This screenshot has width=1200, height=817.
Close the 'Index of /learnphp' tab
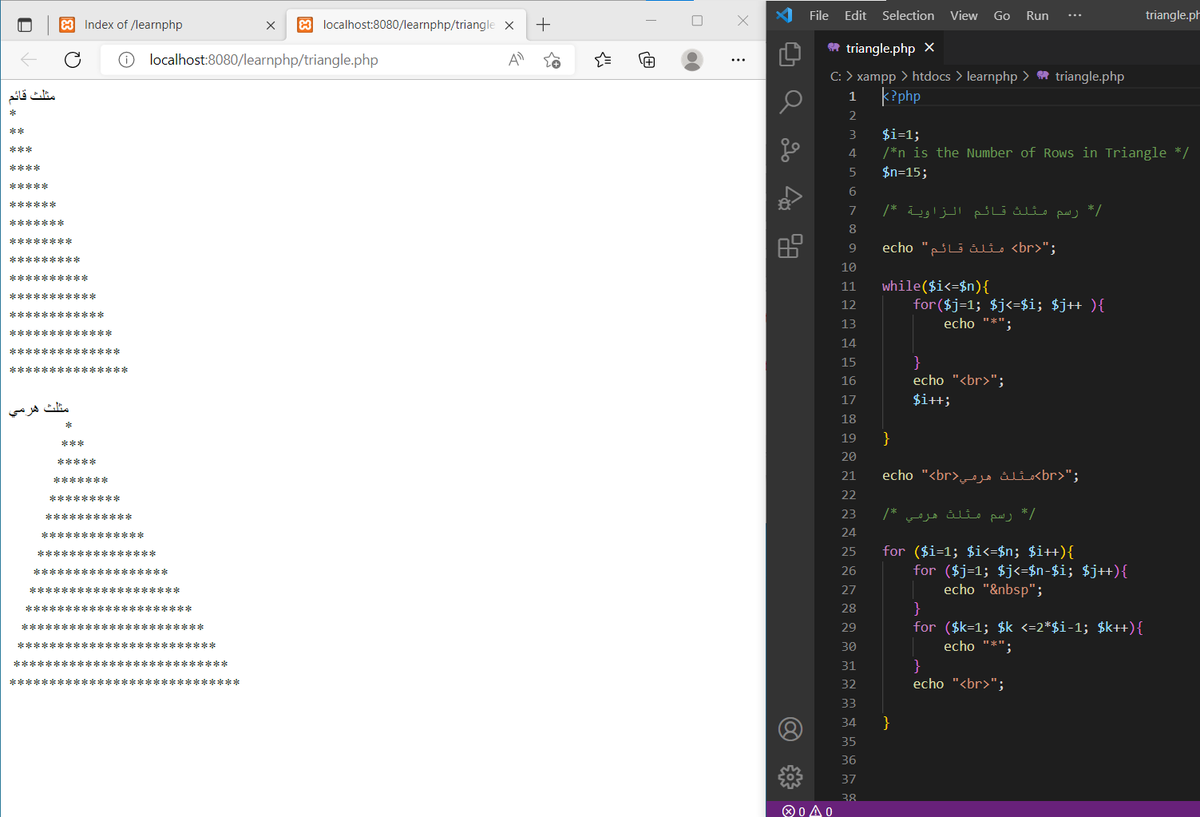pos(270,25)
